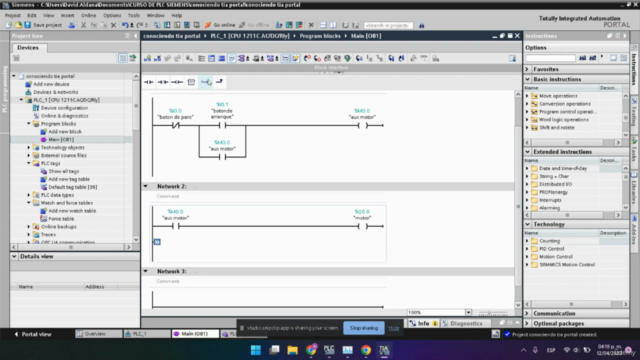This screenshot has width=640, height=360.
Task: Expand the Optional packages section
Action: point(527,323)
